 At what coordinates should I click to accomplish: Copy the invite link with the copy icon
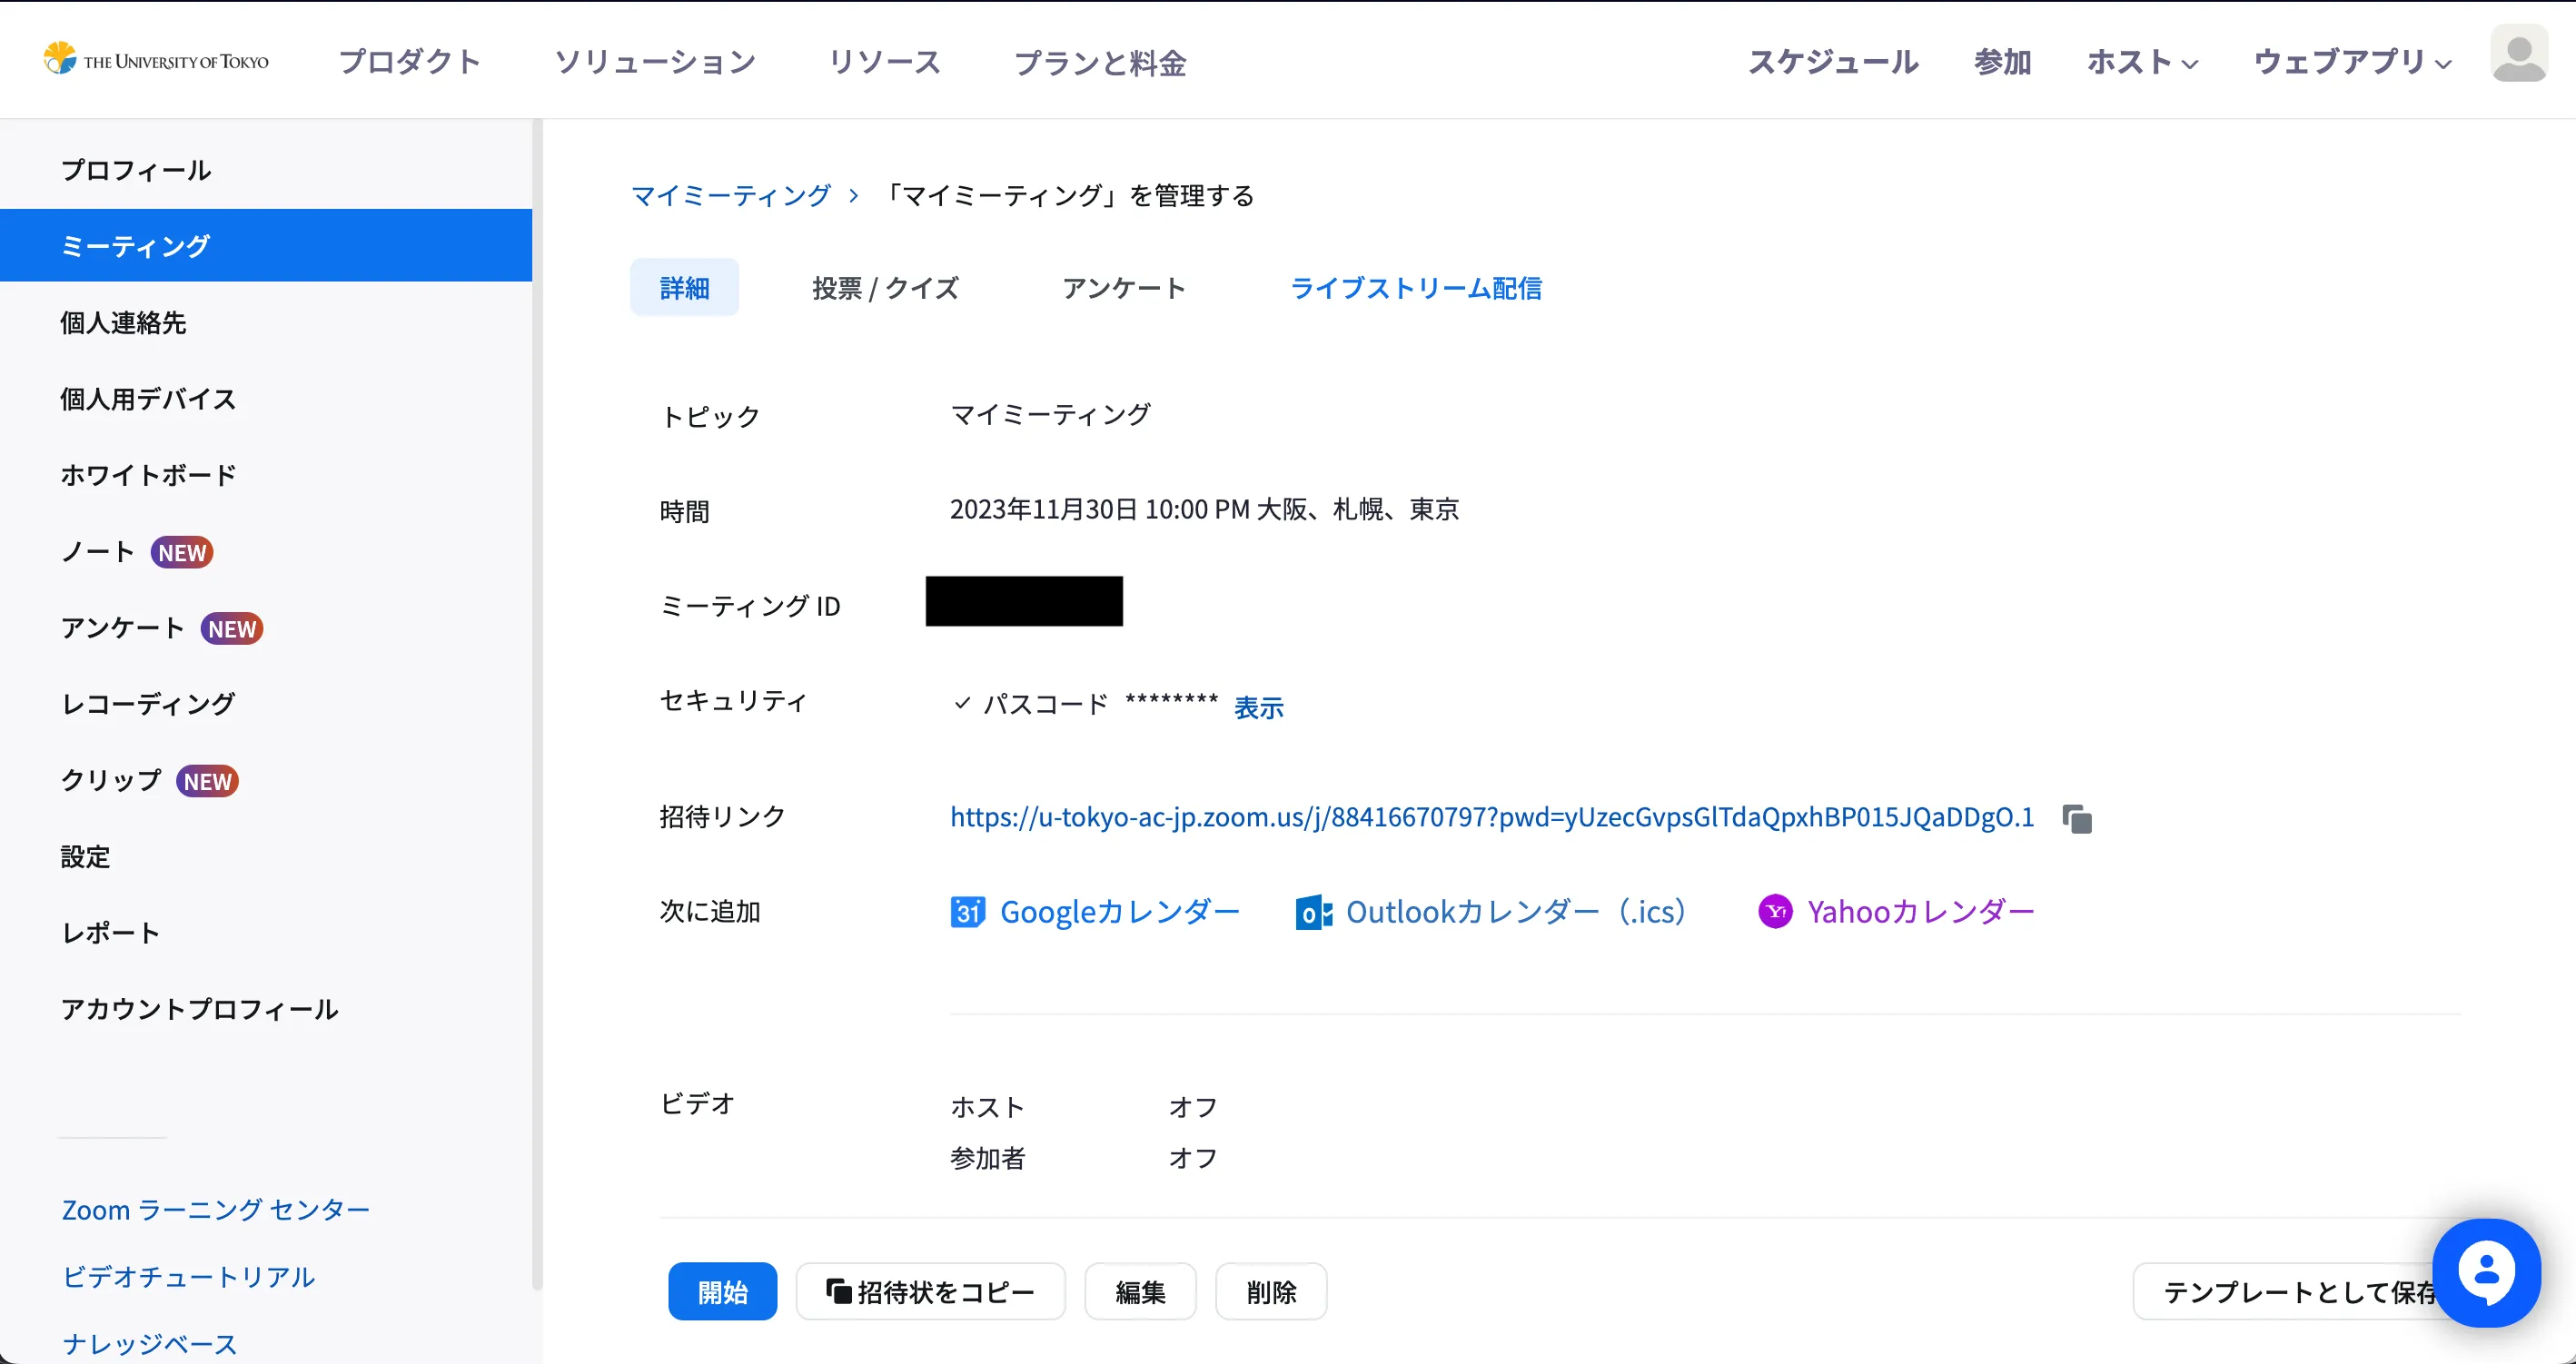[2077, 819]
